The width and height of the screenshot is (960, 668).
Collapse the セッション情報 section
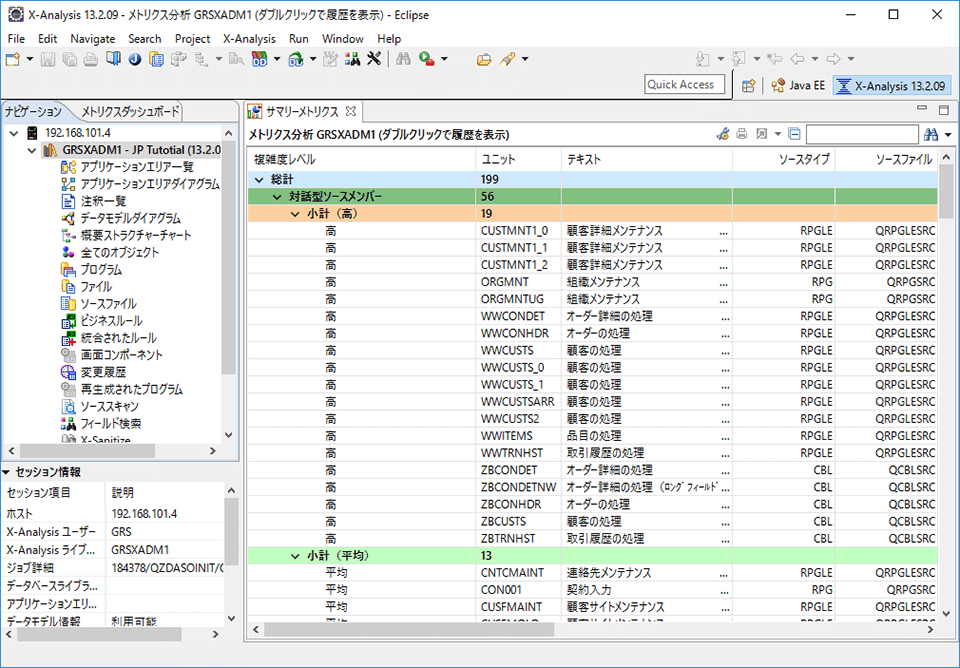7,472
